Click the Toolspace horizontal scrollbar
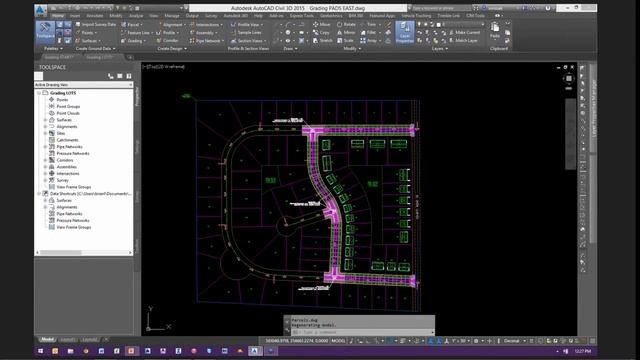This screenshot has width=640, height=360. [84, 253]
